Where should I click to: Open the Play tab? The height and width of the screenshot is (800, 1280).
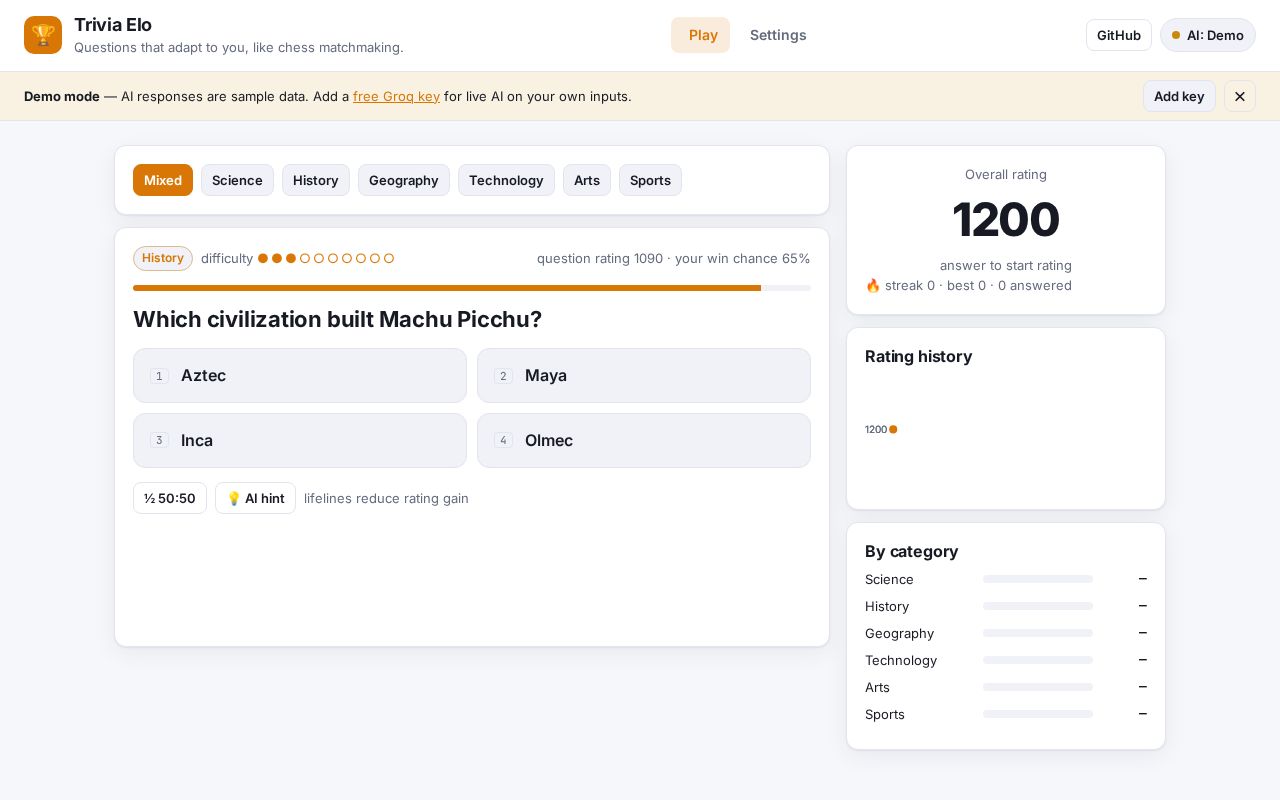click(x=700, y=35)
